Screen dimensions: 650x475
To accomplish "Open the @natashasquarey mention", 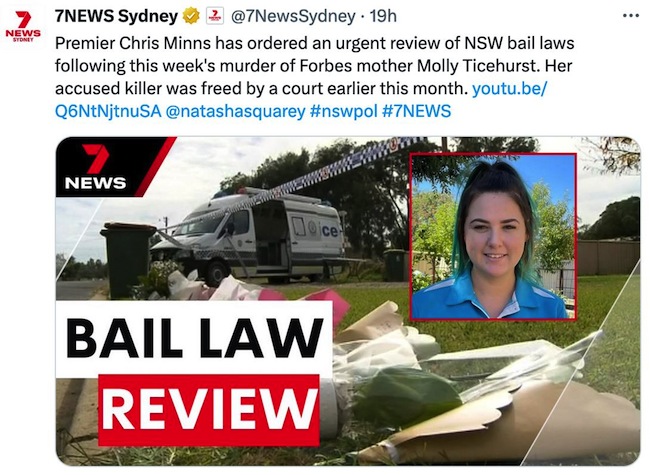I will (x=235, y=111).
